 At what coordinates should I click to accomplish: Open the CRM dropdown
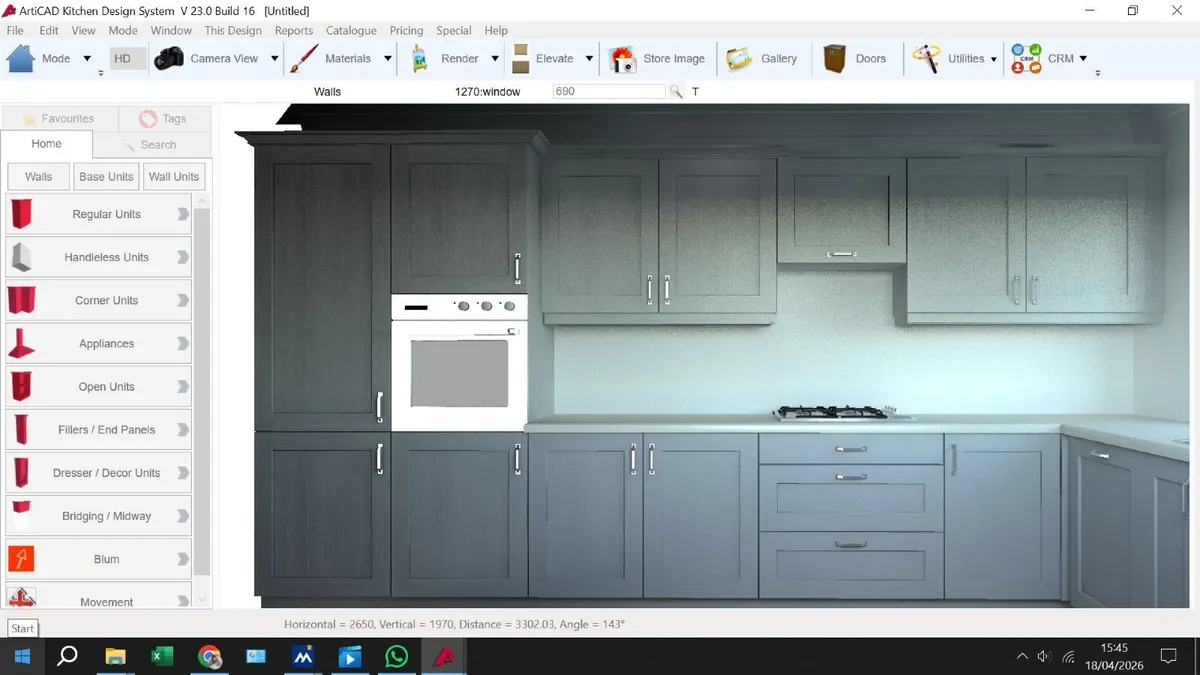[1082, 58]
